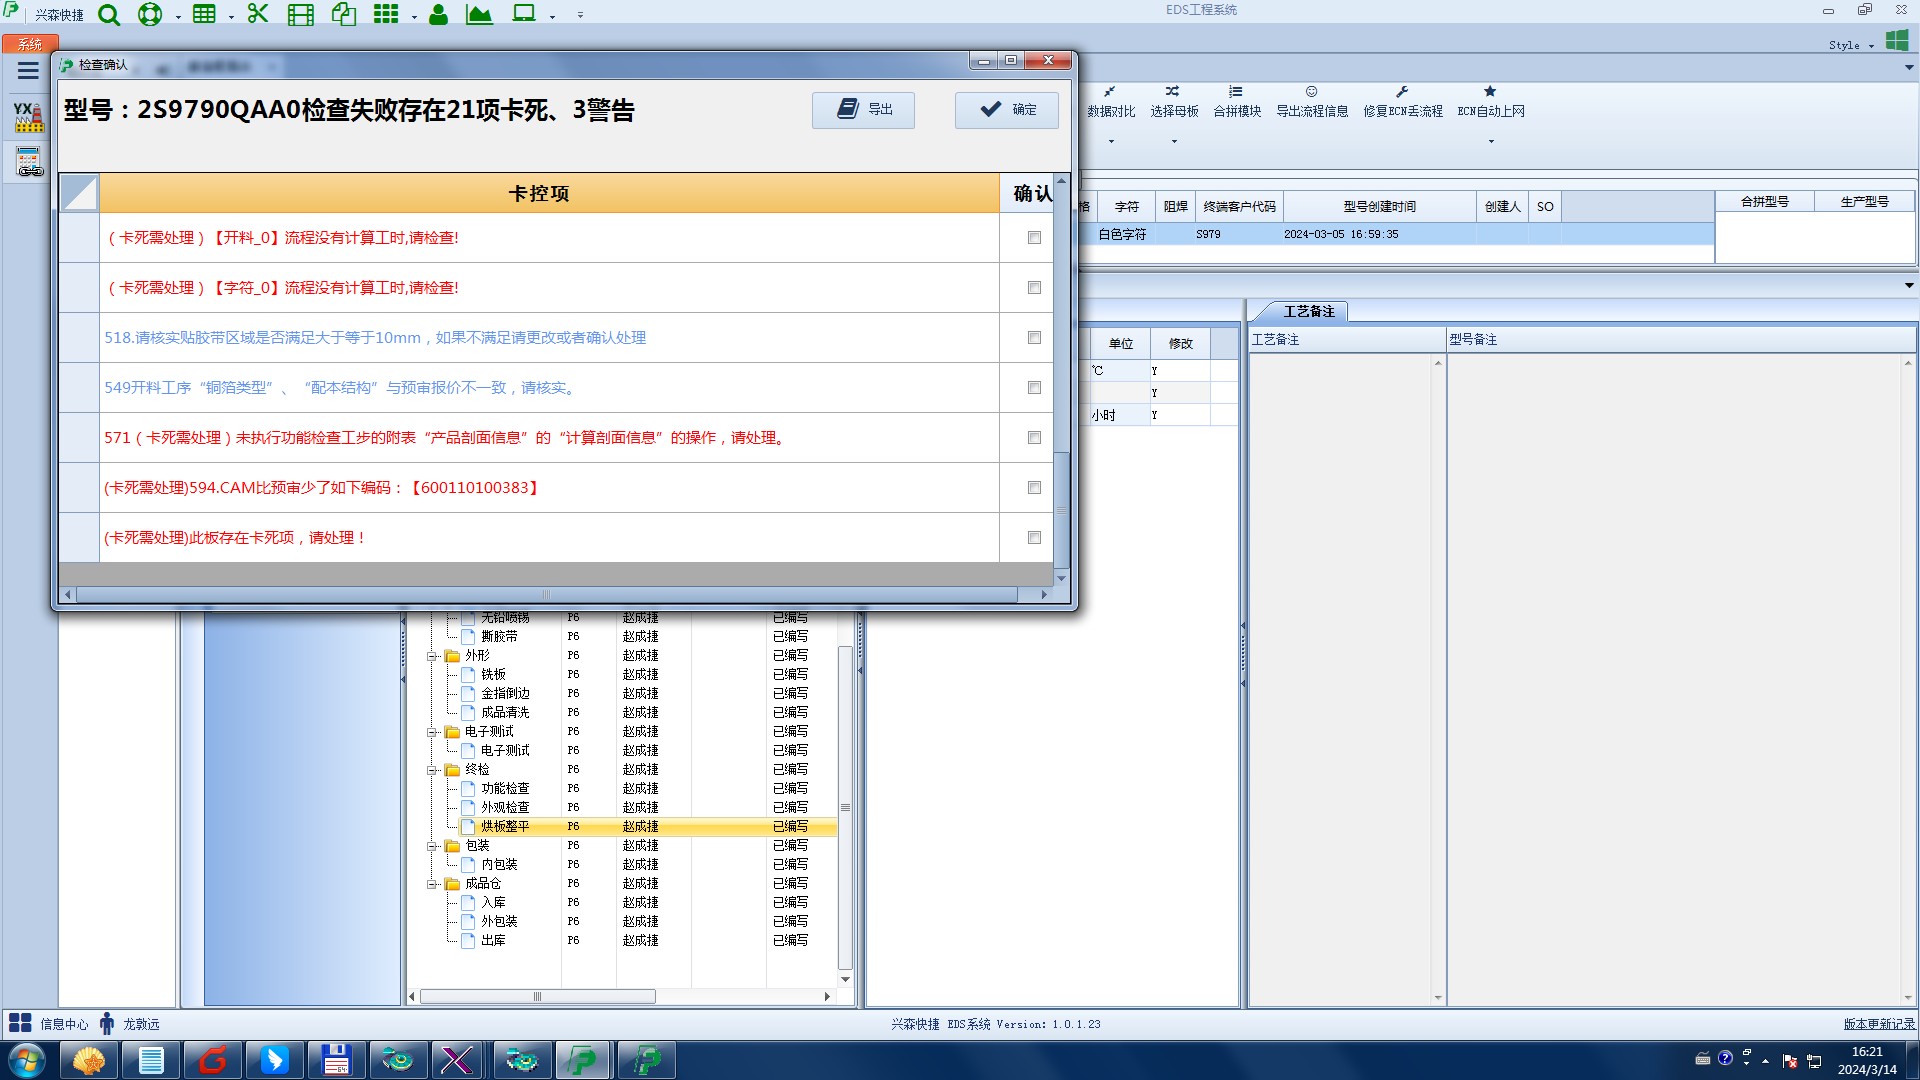
Task: Check confirm box for 594.CAM error row
Action: click(1034, 488)
